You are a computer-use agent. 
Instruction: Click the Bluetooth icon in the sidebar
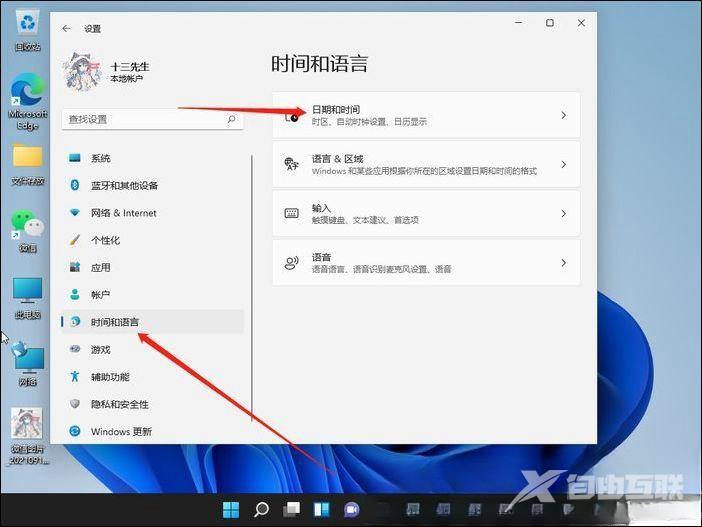[x=75, y=184]
